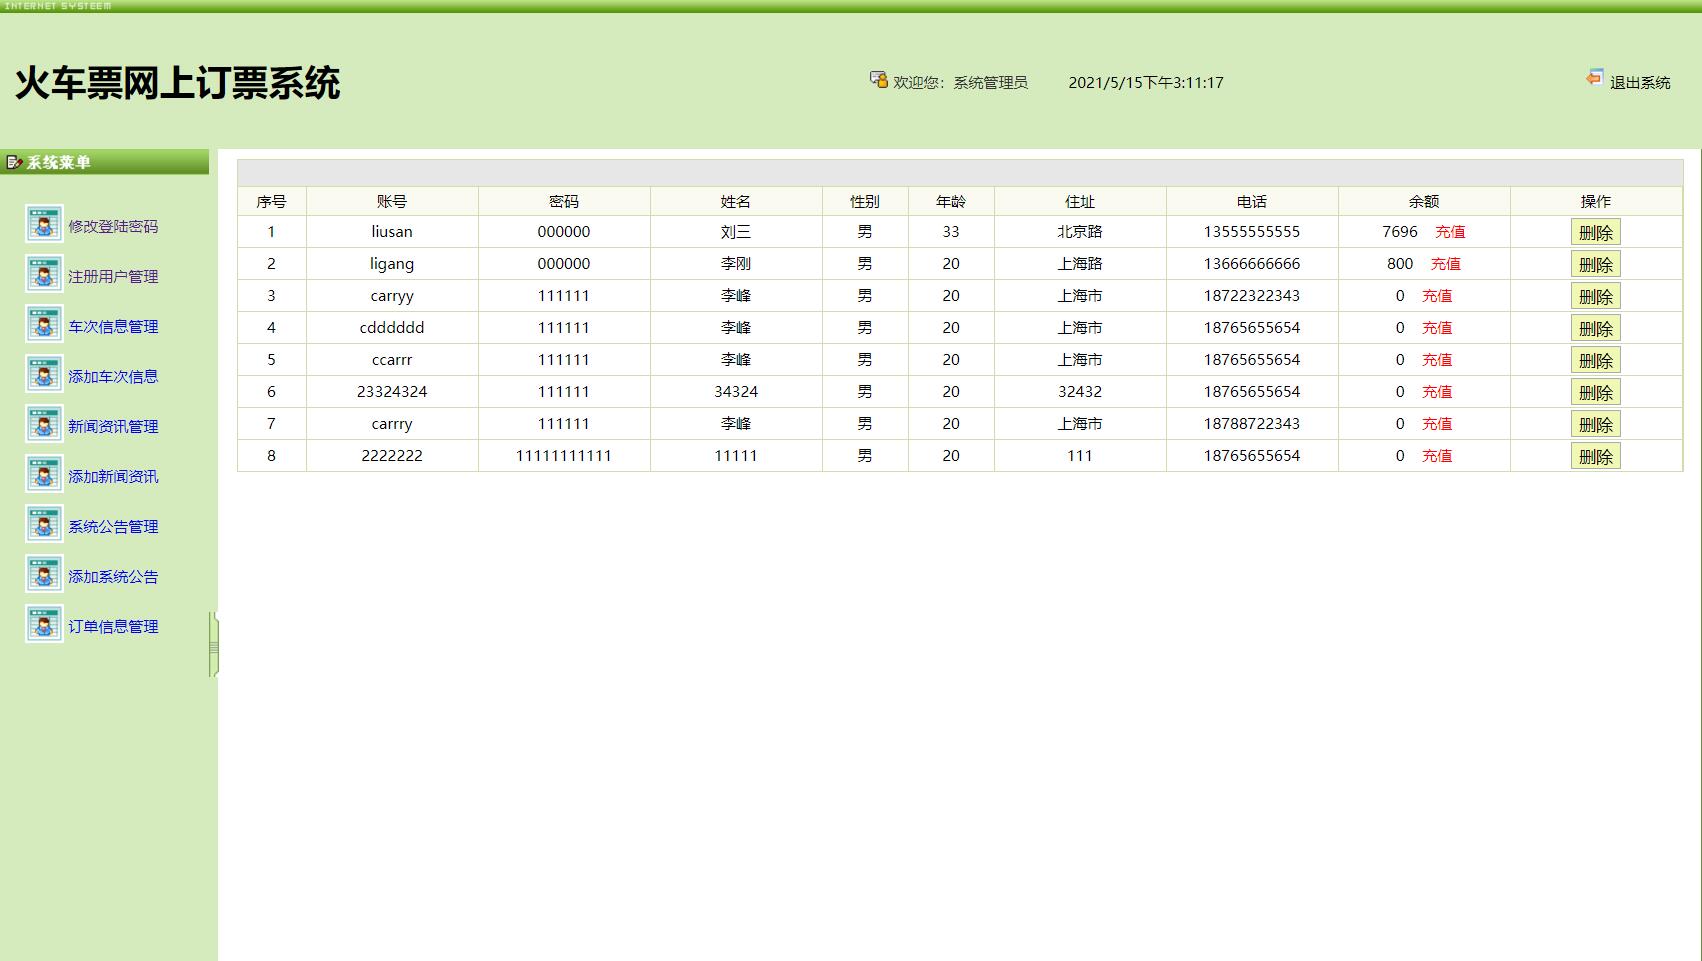1702x961 pixels.
Task: Click the 退出系统 text link
Action: pos(1640,83)
